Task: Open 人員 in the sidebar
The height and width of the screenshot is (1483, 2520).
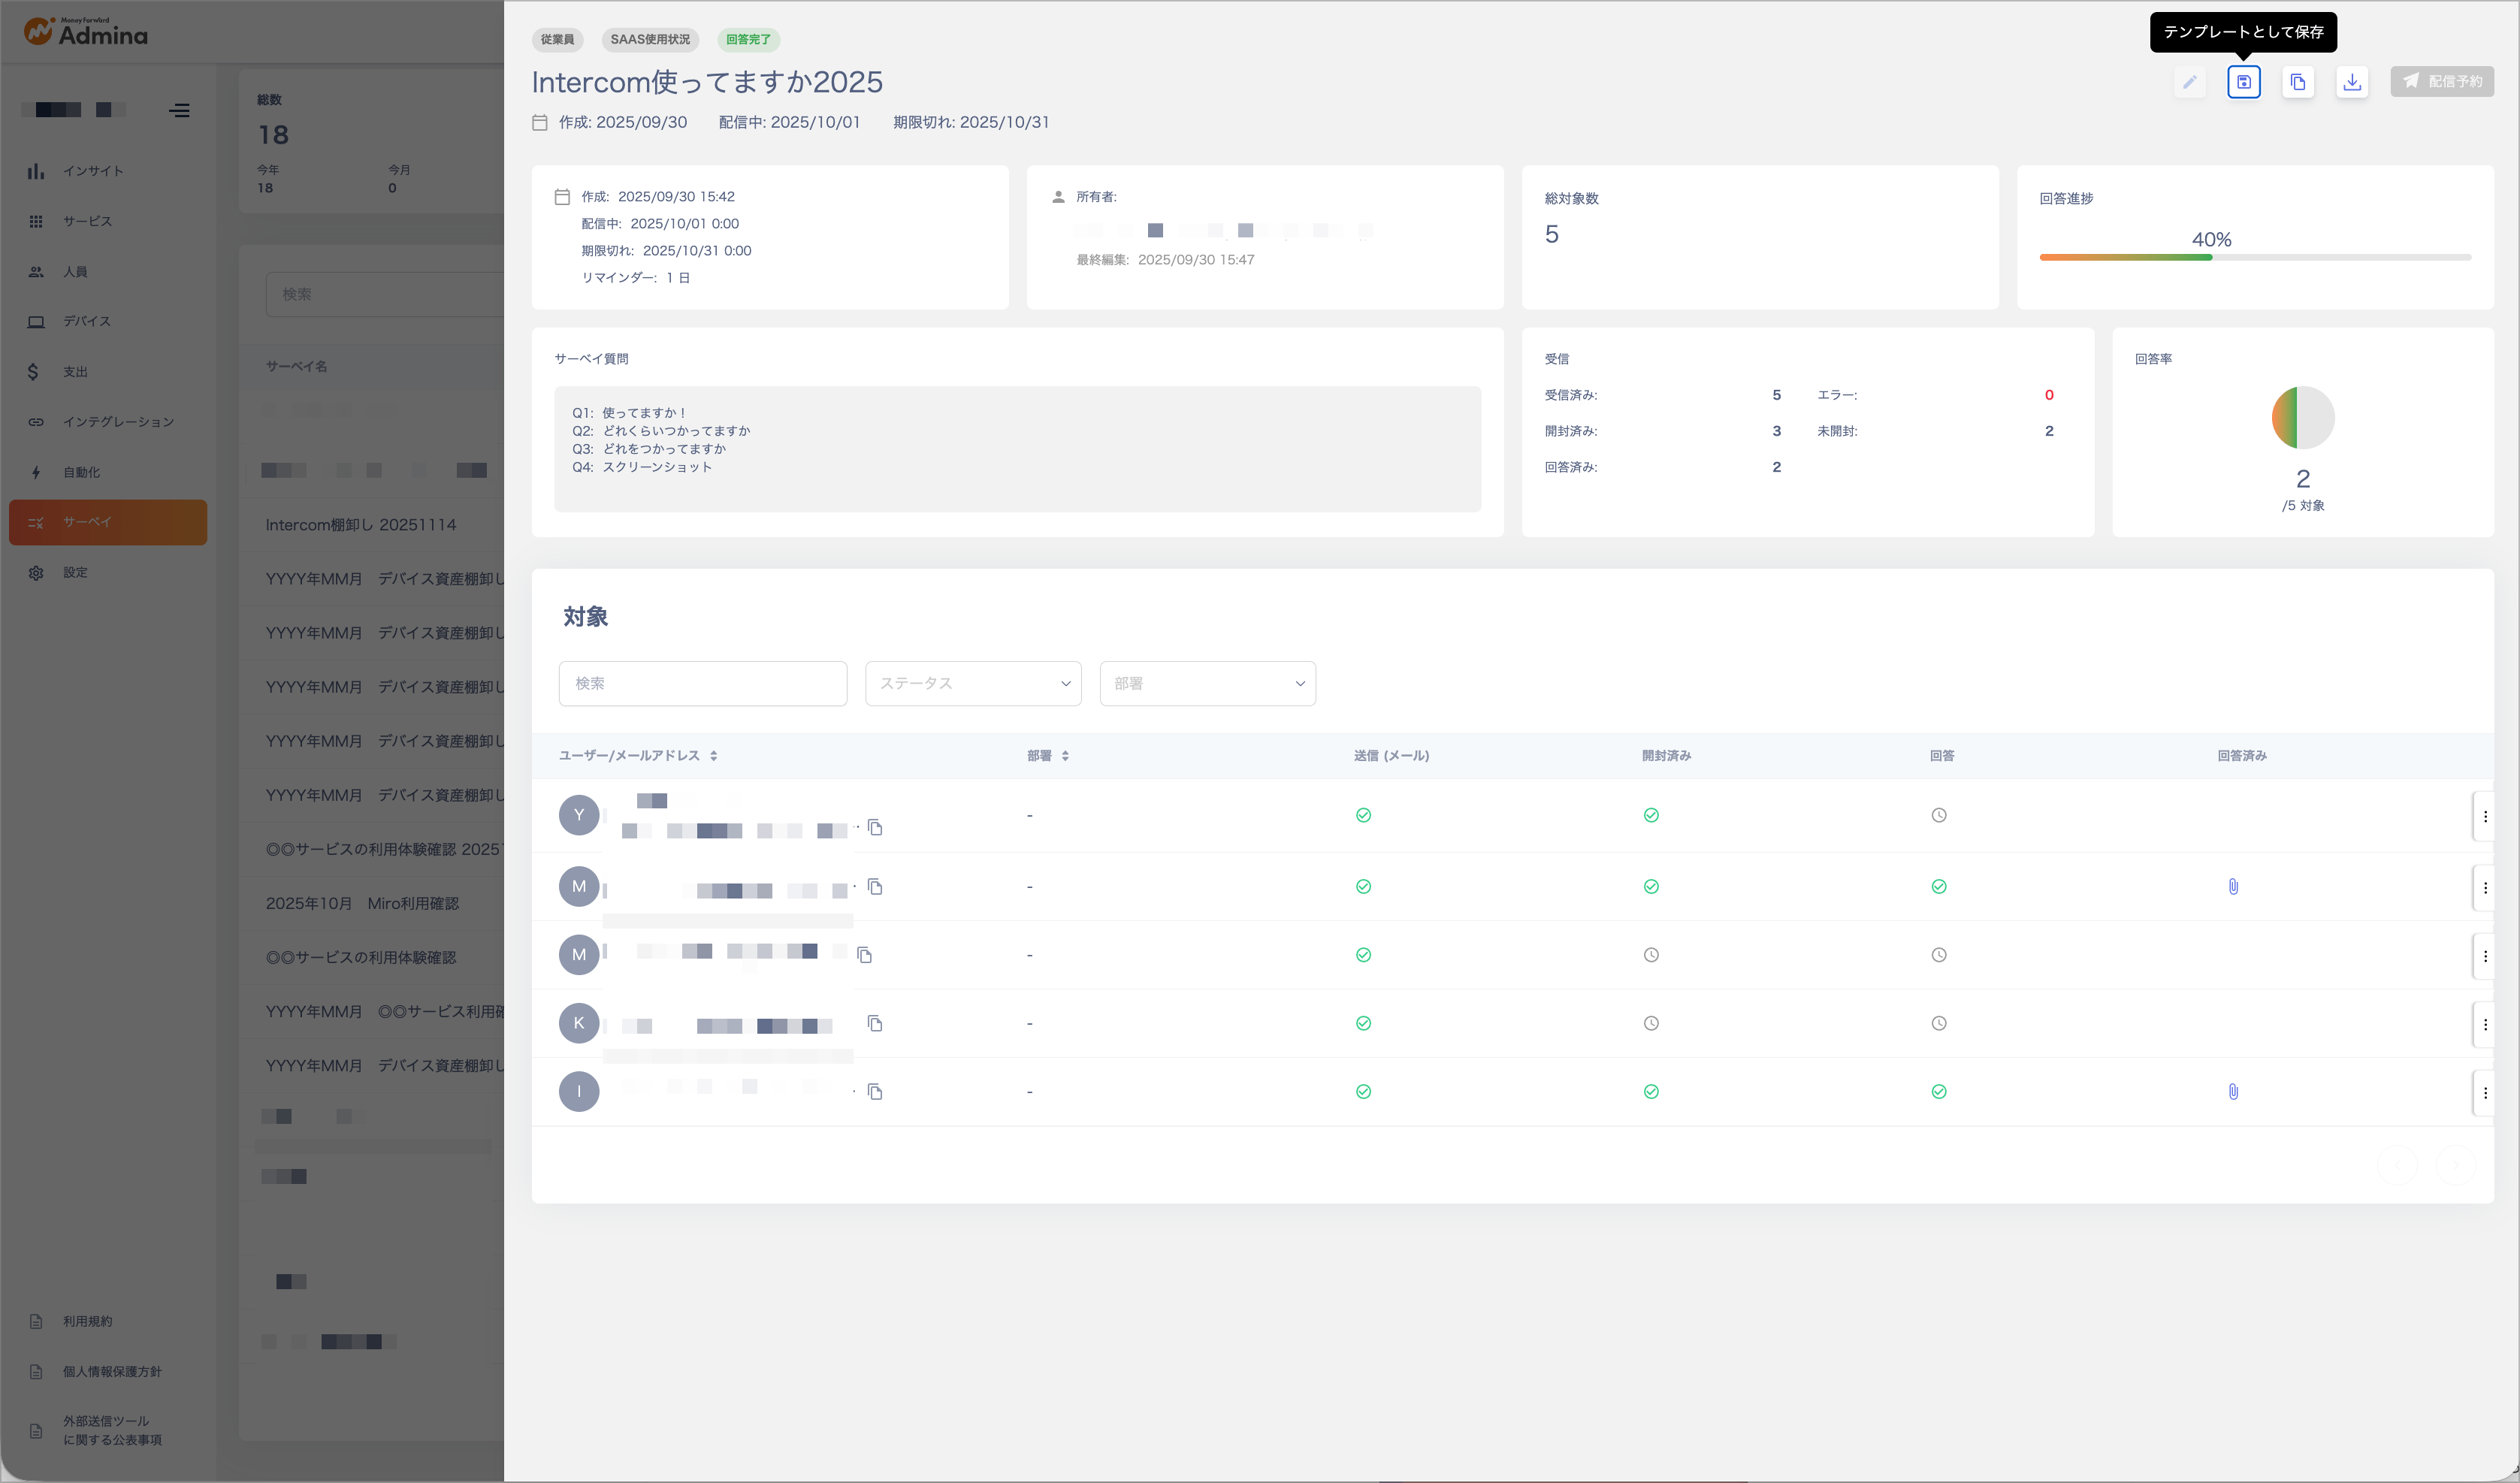Action: [x=108, y=272]
